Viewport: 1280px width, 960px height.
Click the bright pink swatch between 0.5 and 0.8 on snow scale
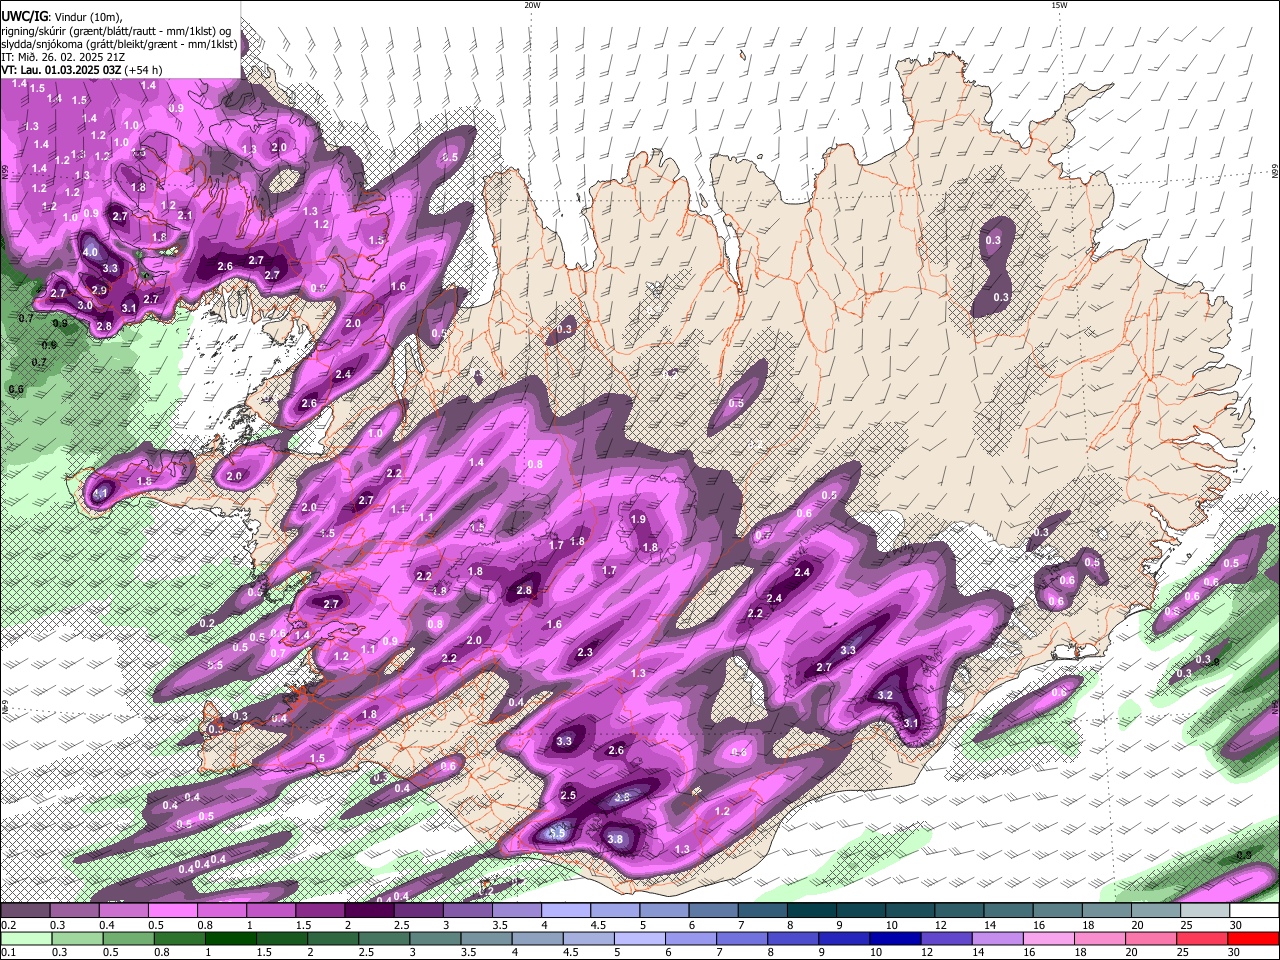point(173,911)
